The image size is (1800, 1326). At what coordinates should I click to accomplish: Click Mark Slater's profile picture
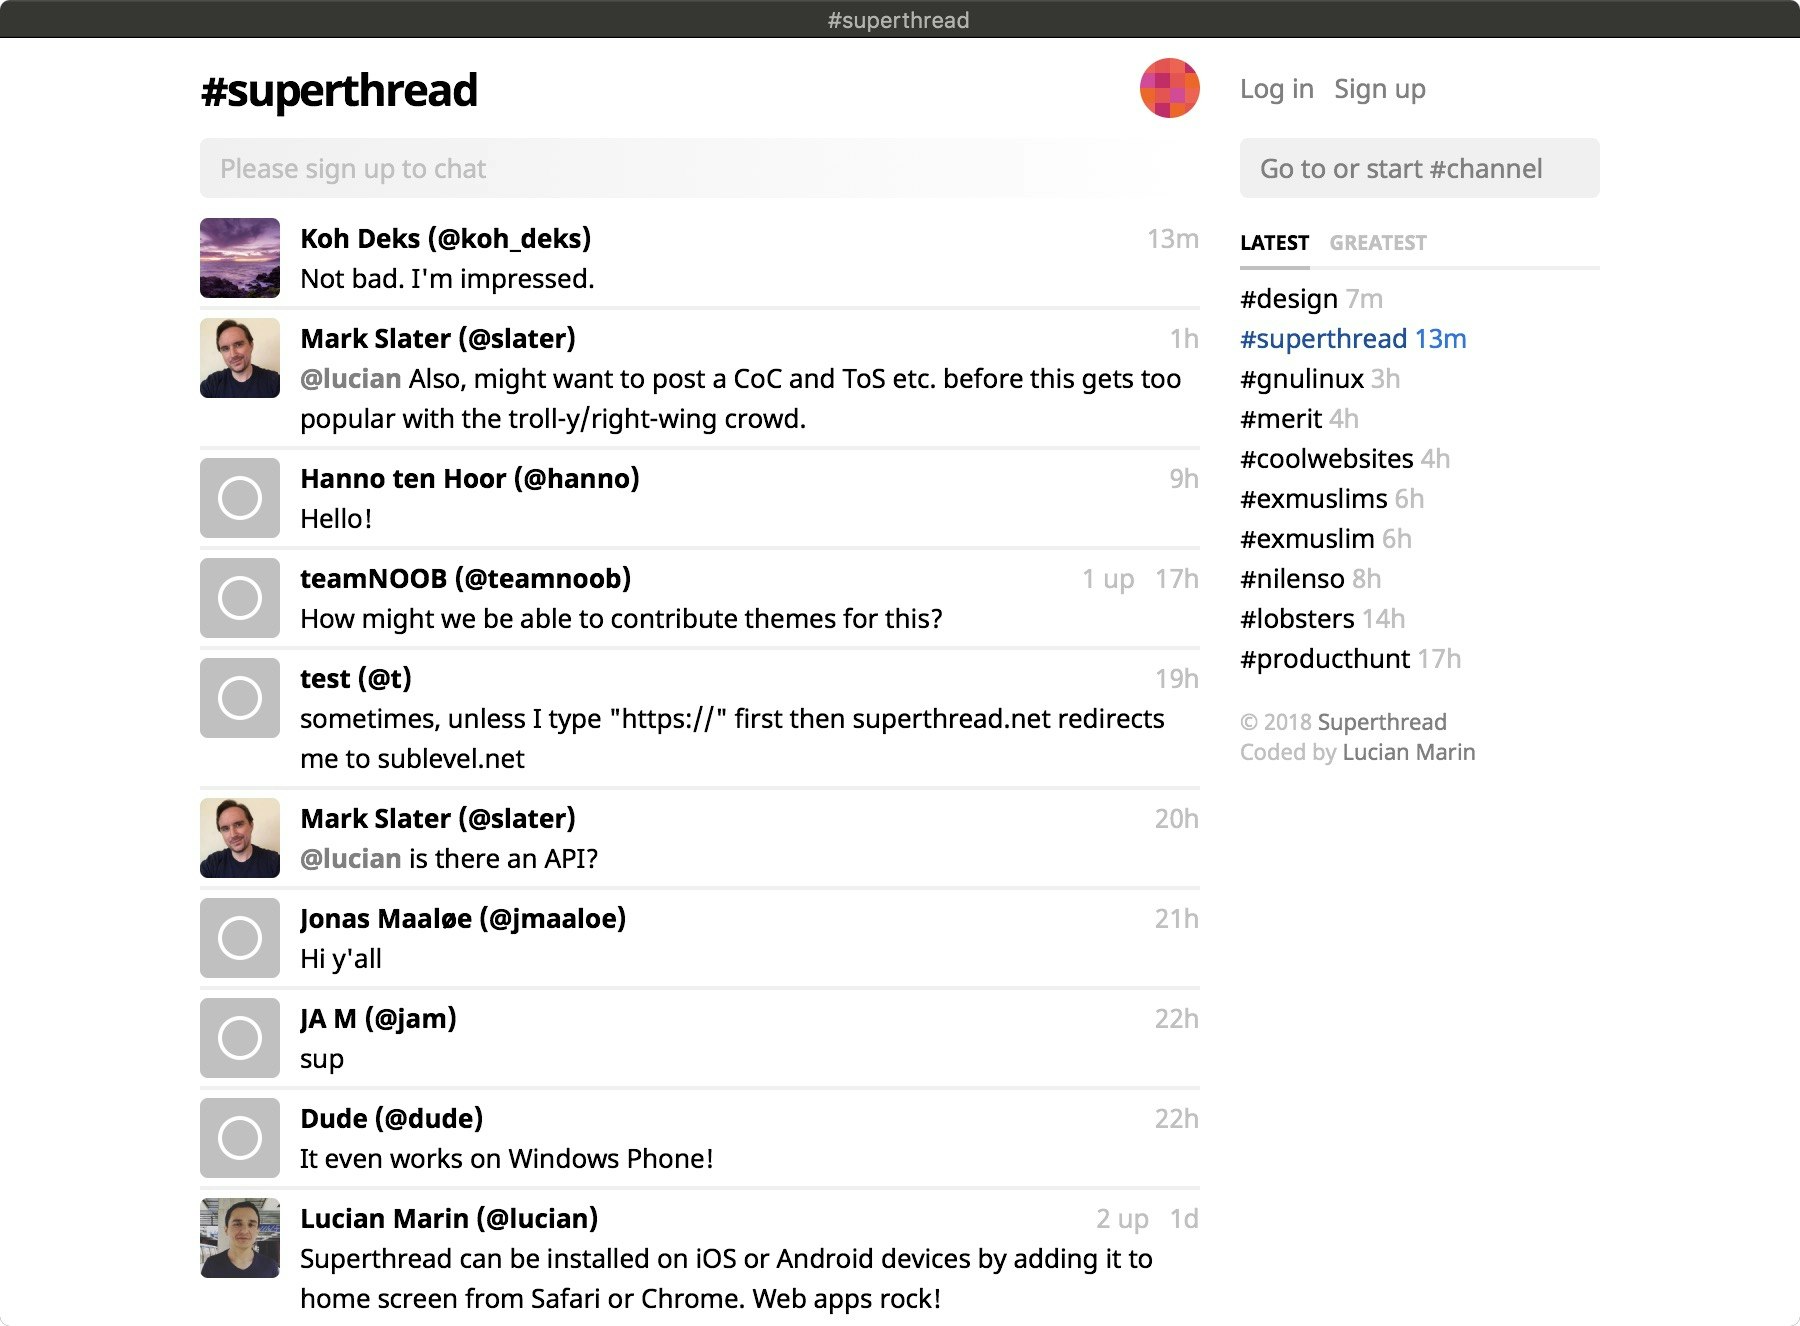[239, 358]
